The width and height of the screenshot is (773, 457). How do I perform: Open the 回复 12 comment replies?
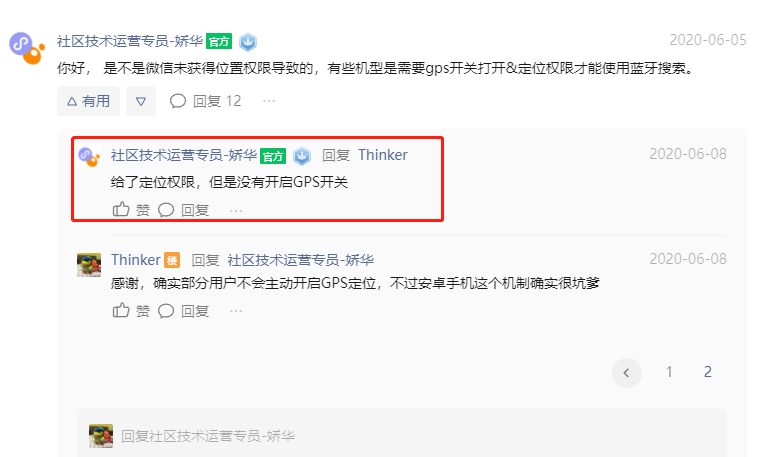coord(206,101)
